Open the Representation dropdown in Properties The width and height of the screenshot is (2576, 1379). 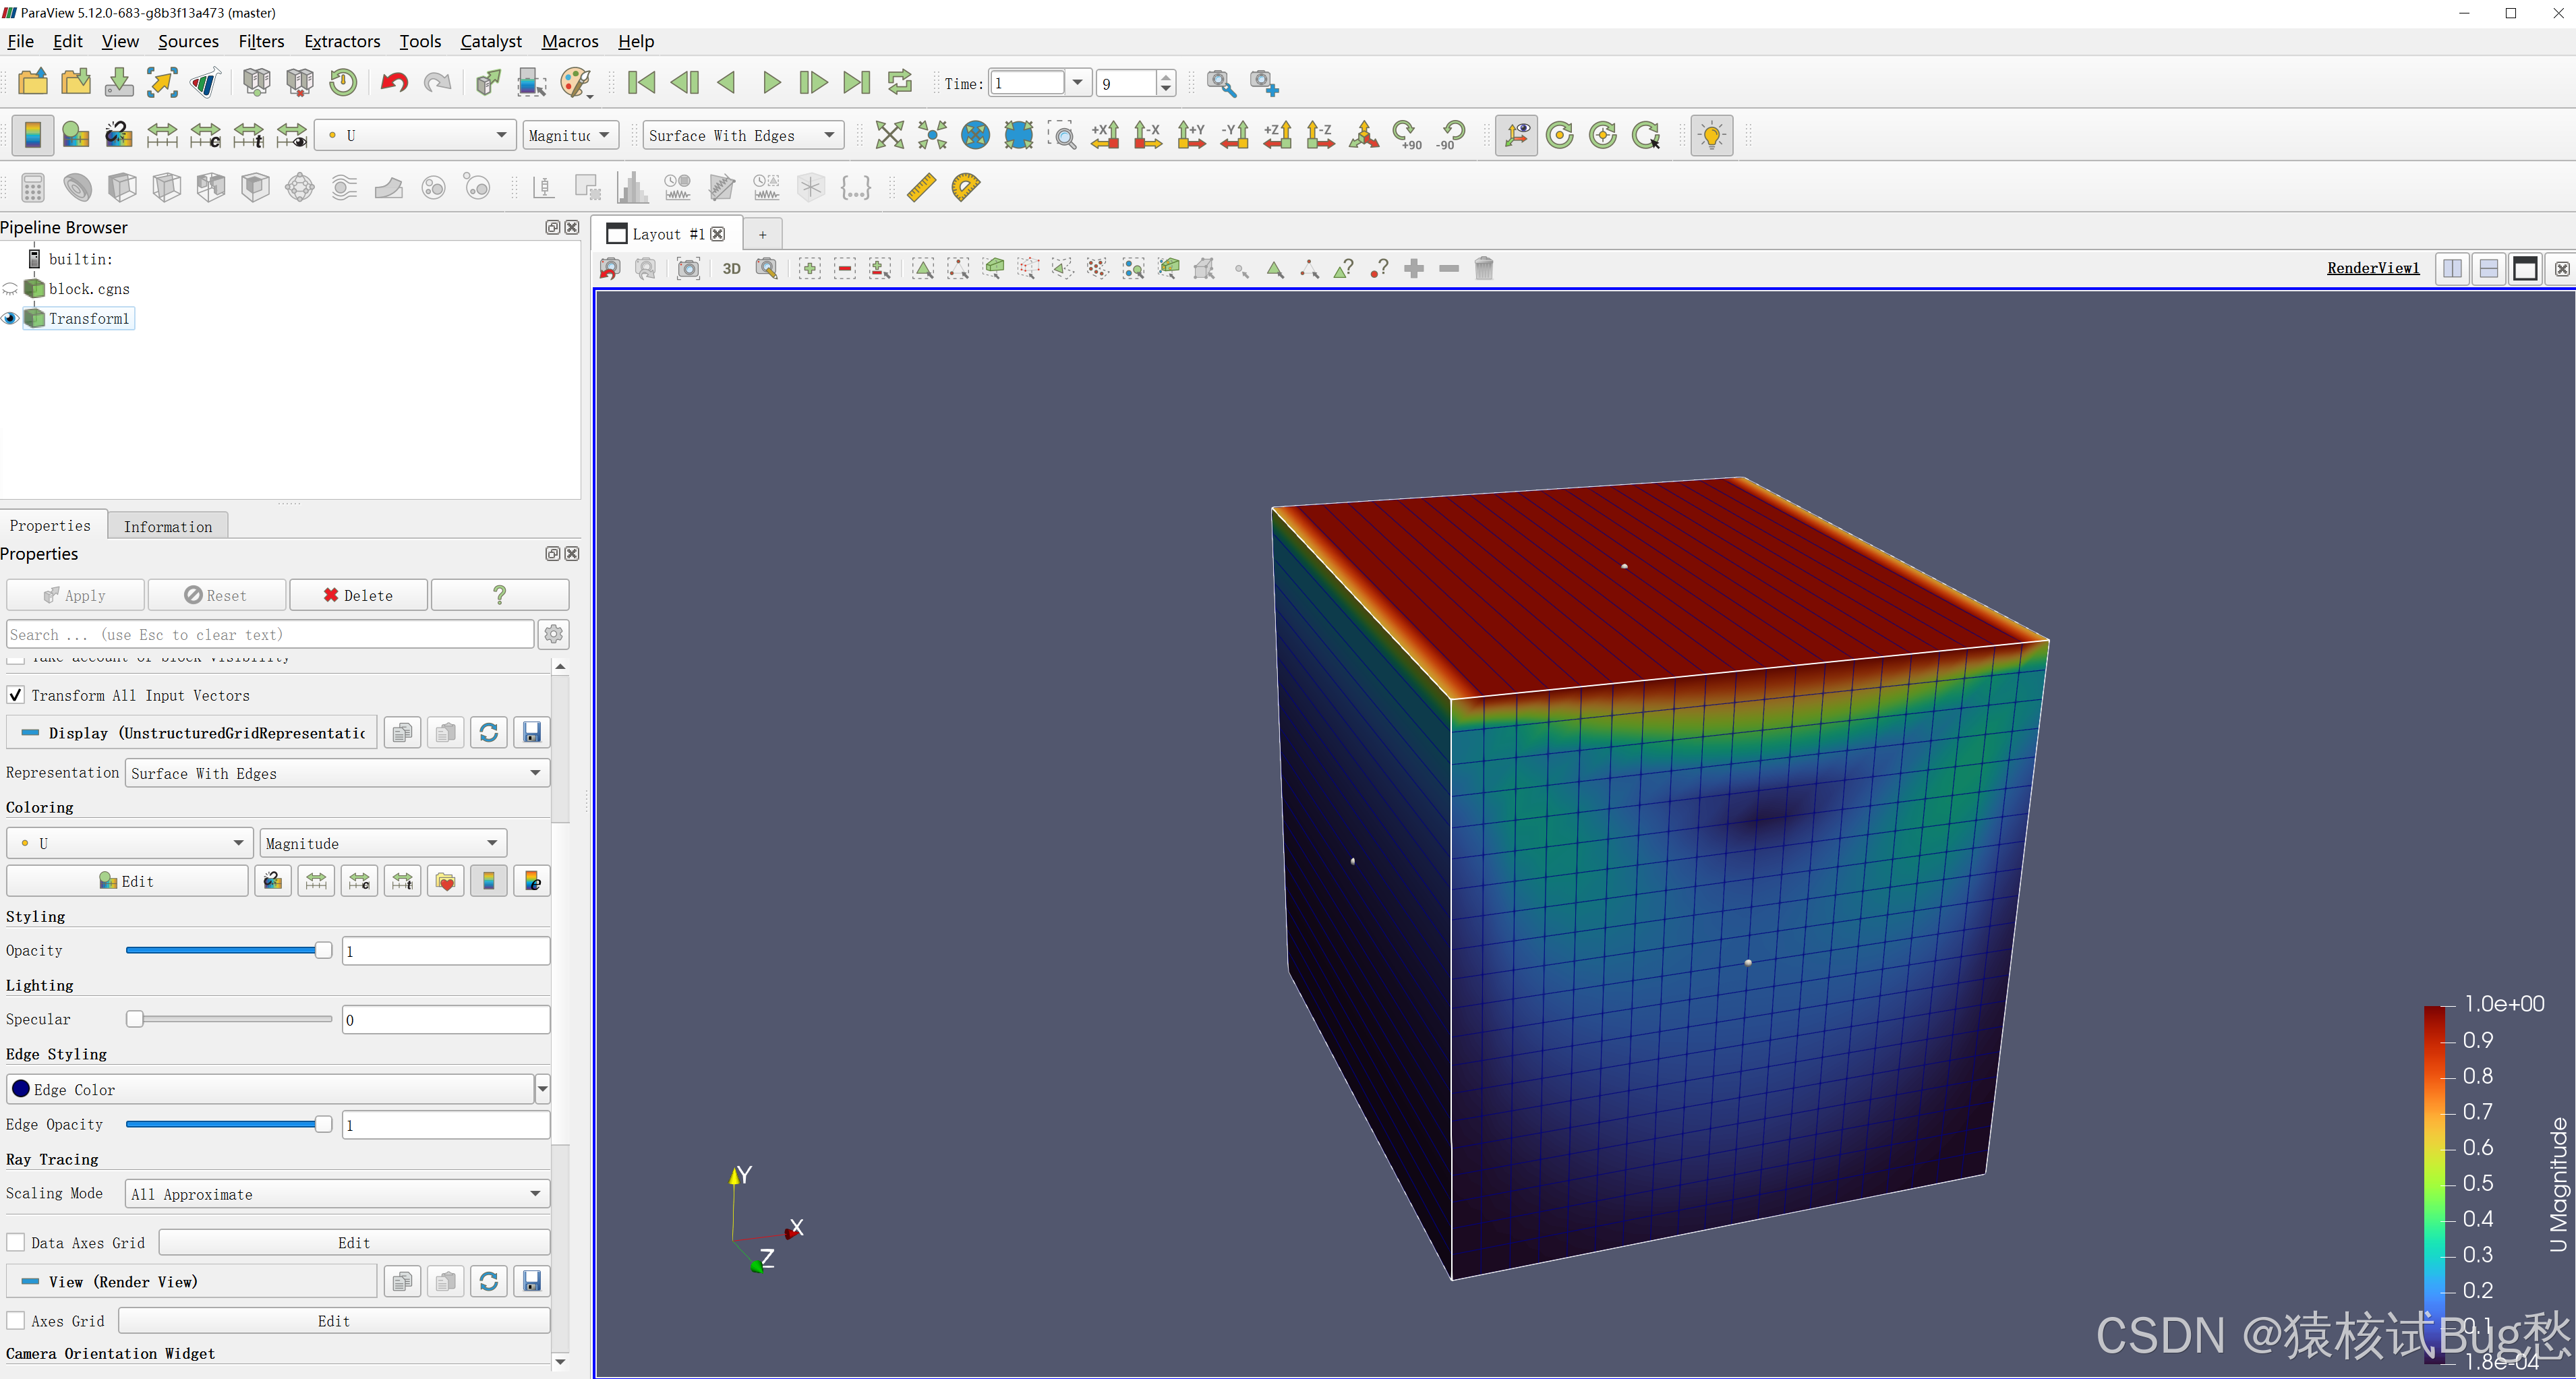click(337, 773)
